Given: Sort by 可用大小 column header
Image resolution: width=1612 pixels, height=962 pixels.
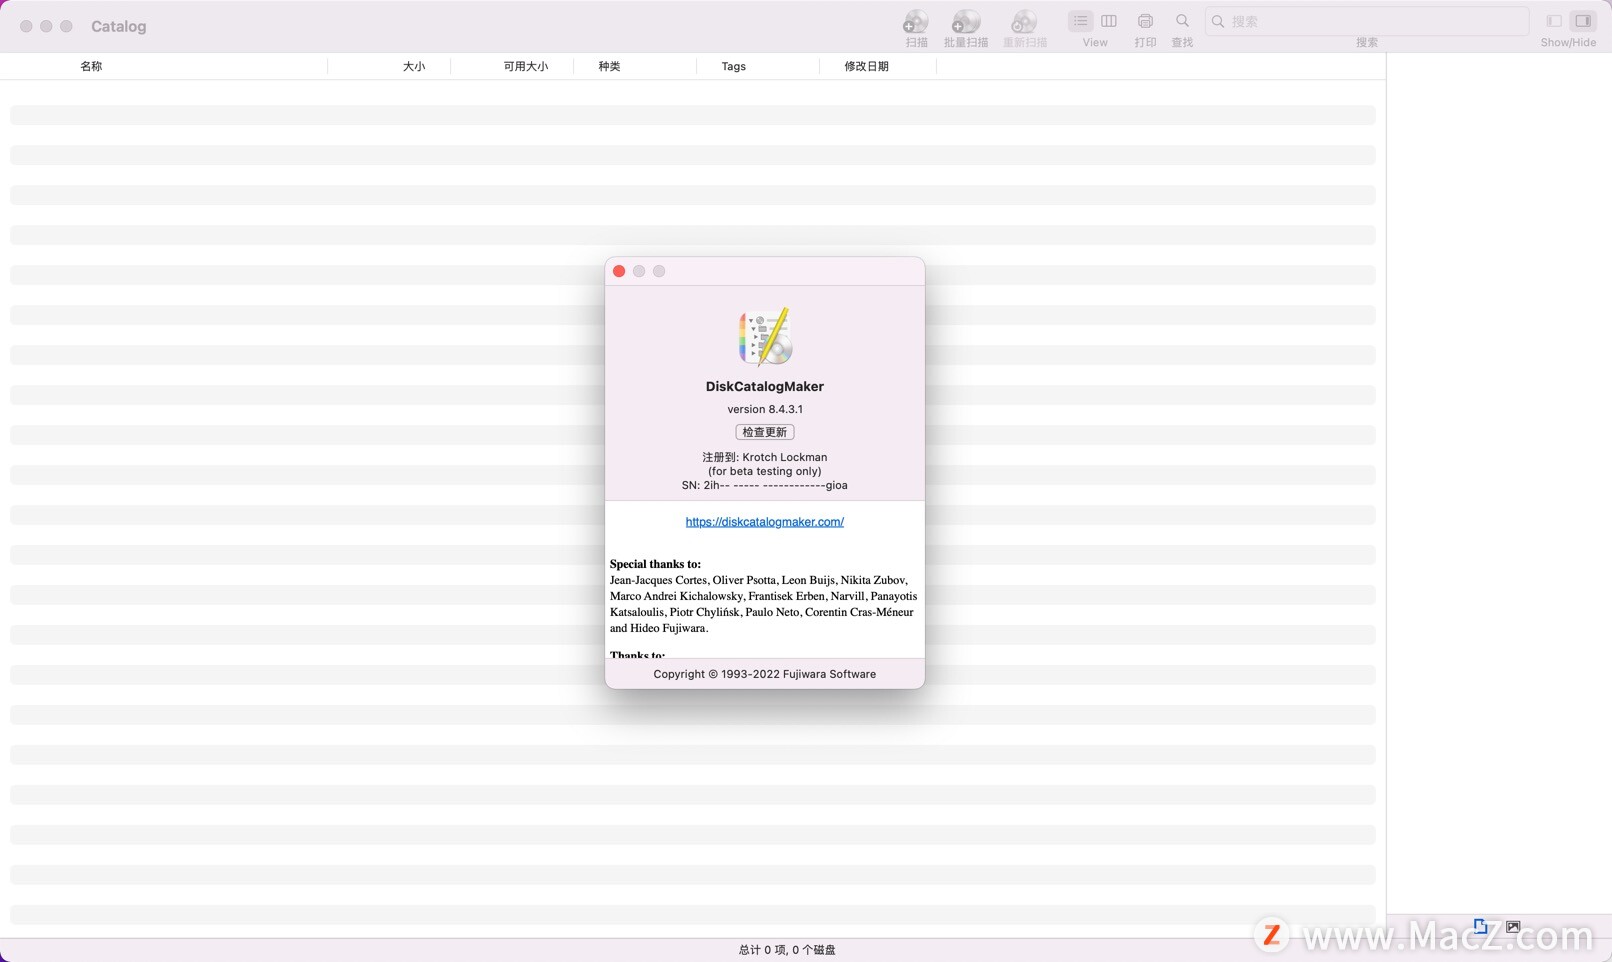Looking at the screenshot, I should tap(526, 66).
